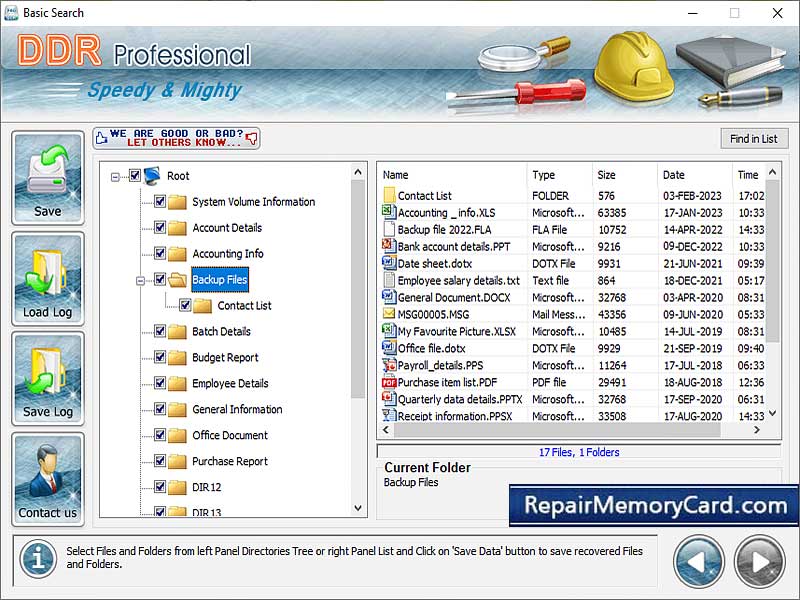800x600 pixels.
Task: Click the Save recovery icon
Action: point(47,177)
